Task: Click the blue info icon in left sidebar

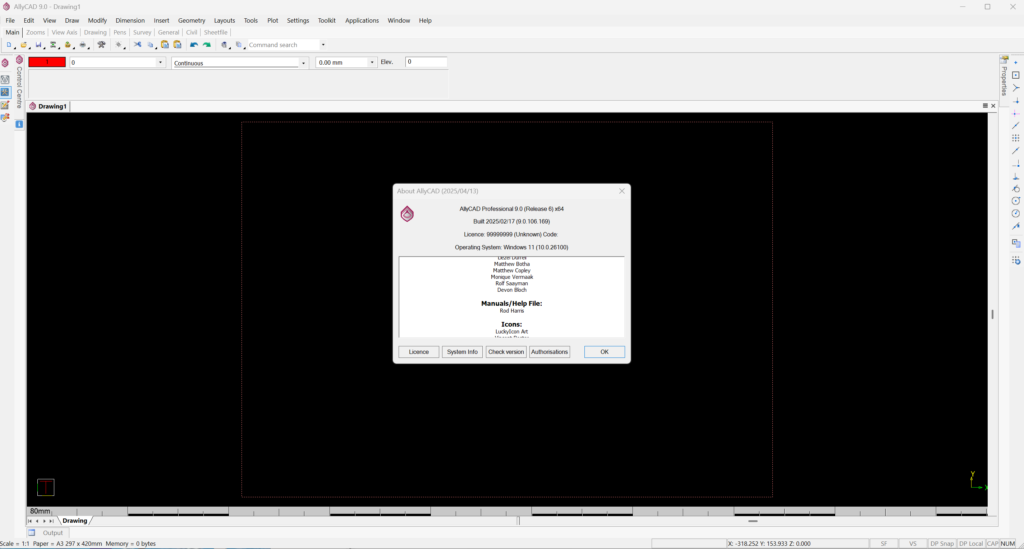Action: 19,124
